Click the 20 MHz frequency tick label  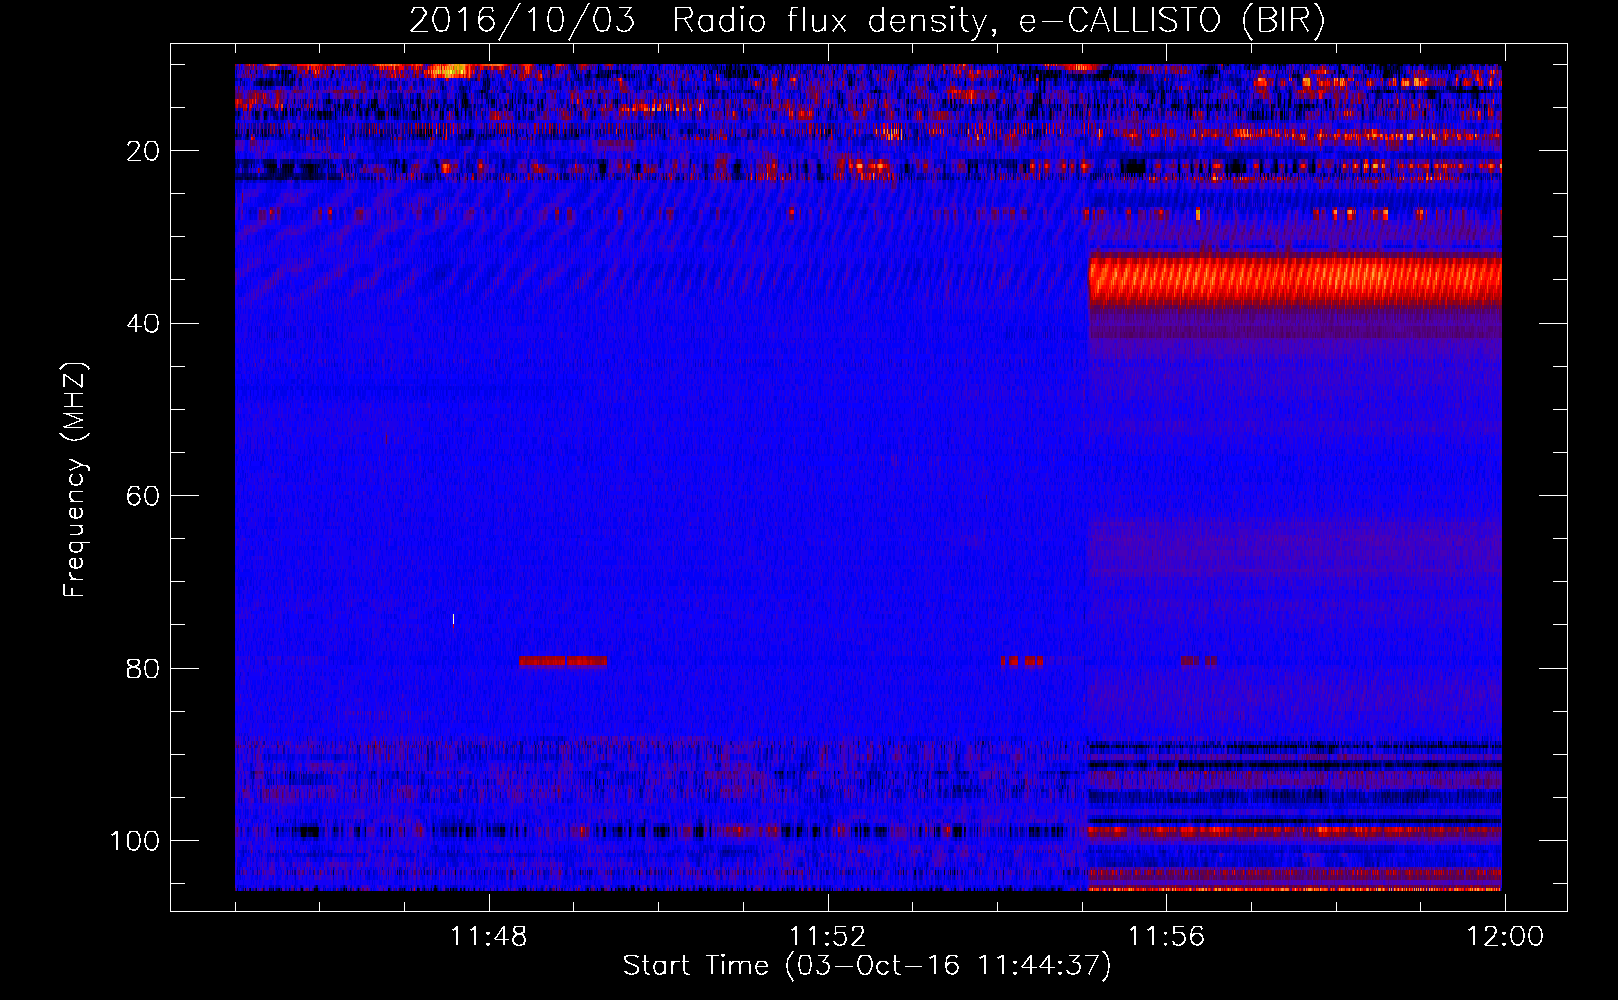tap(143, 151)
